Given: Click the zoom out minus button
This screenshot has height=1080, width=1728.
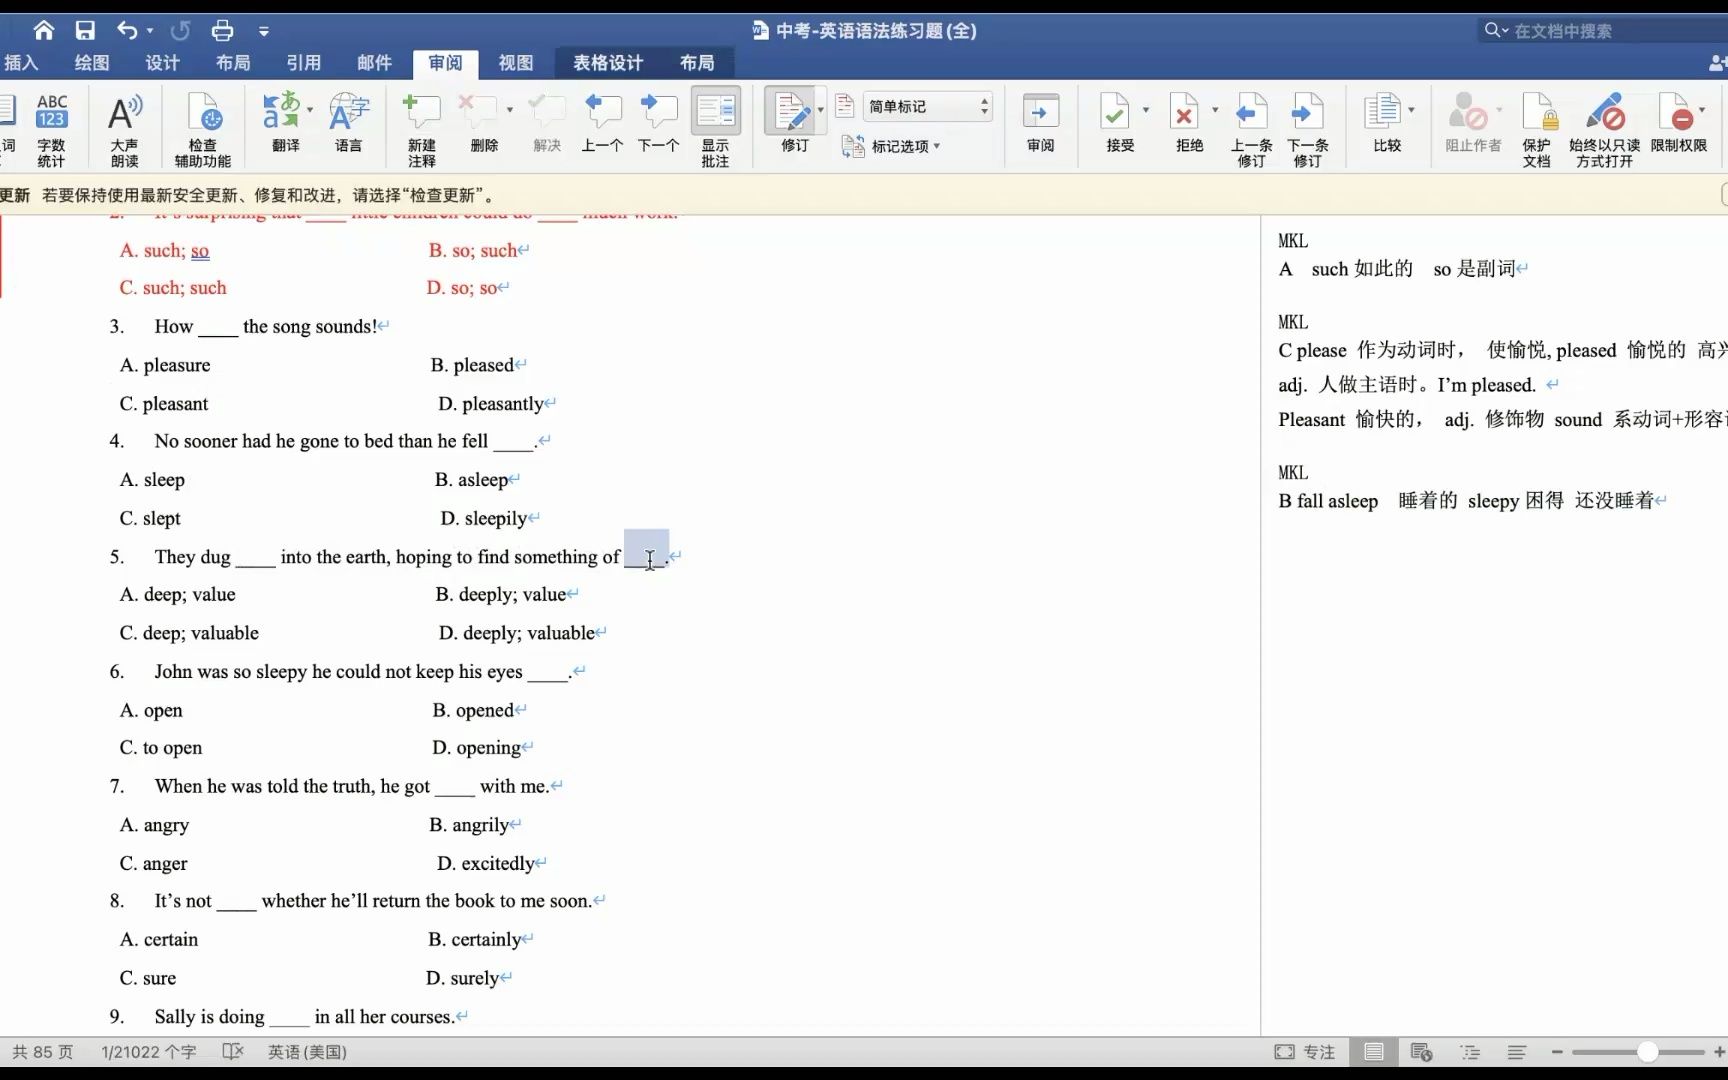Looking at the screenshot, I should coord(1557,1052).
